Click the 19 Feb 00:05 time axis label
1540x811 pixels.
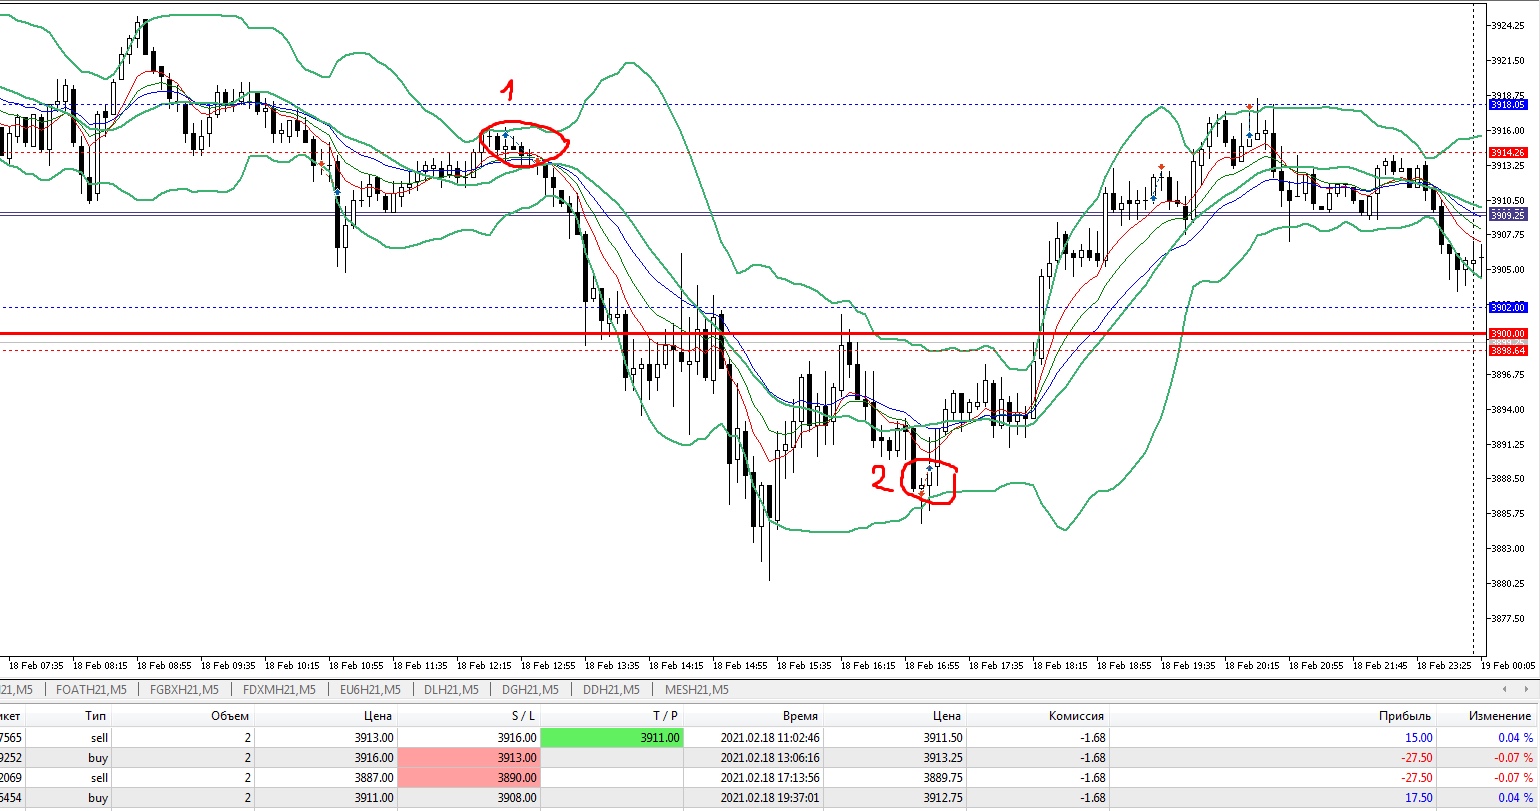1507,665
